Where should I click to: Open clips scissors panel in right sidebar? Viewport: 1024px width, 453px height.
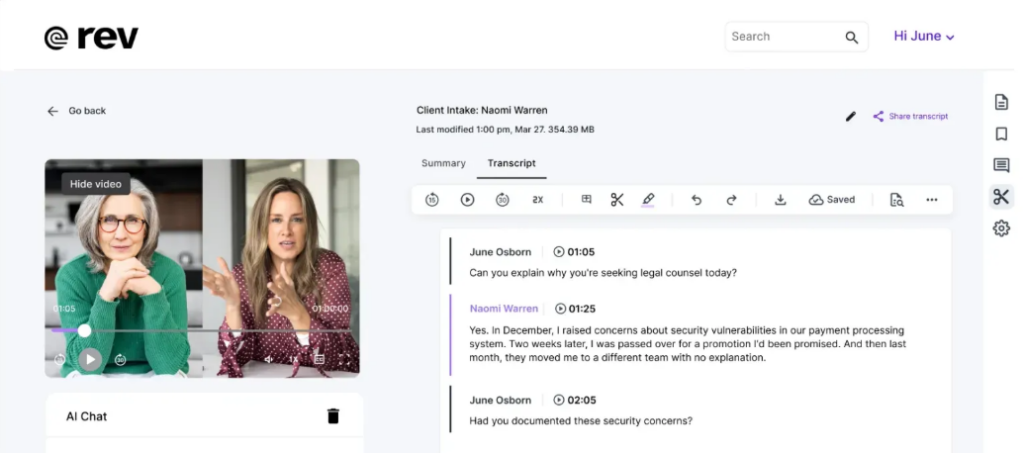tap(1001, 196)
